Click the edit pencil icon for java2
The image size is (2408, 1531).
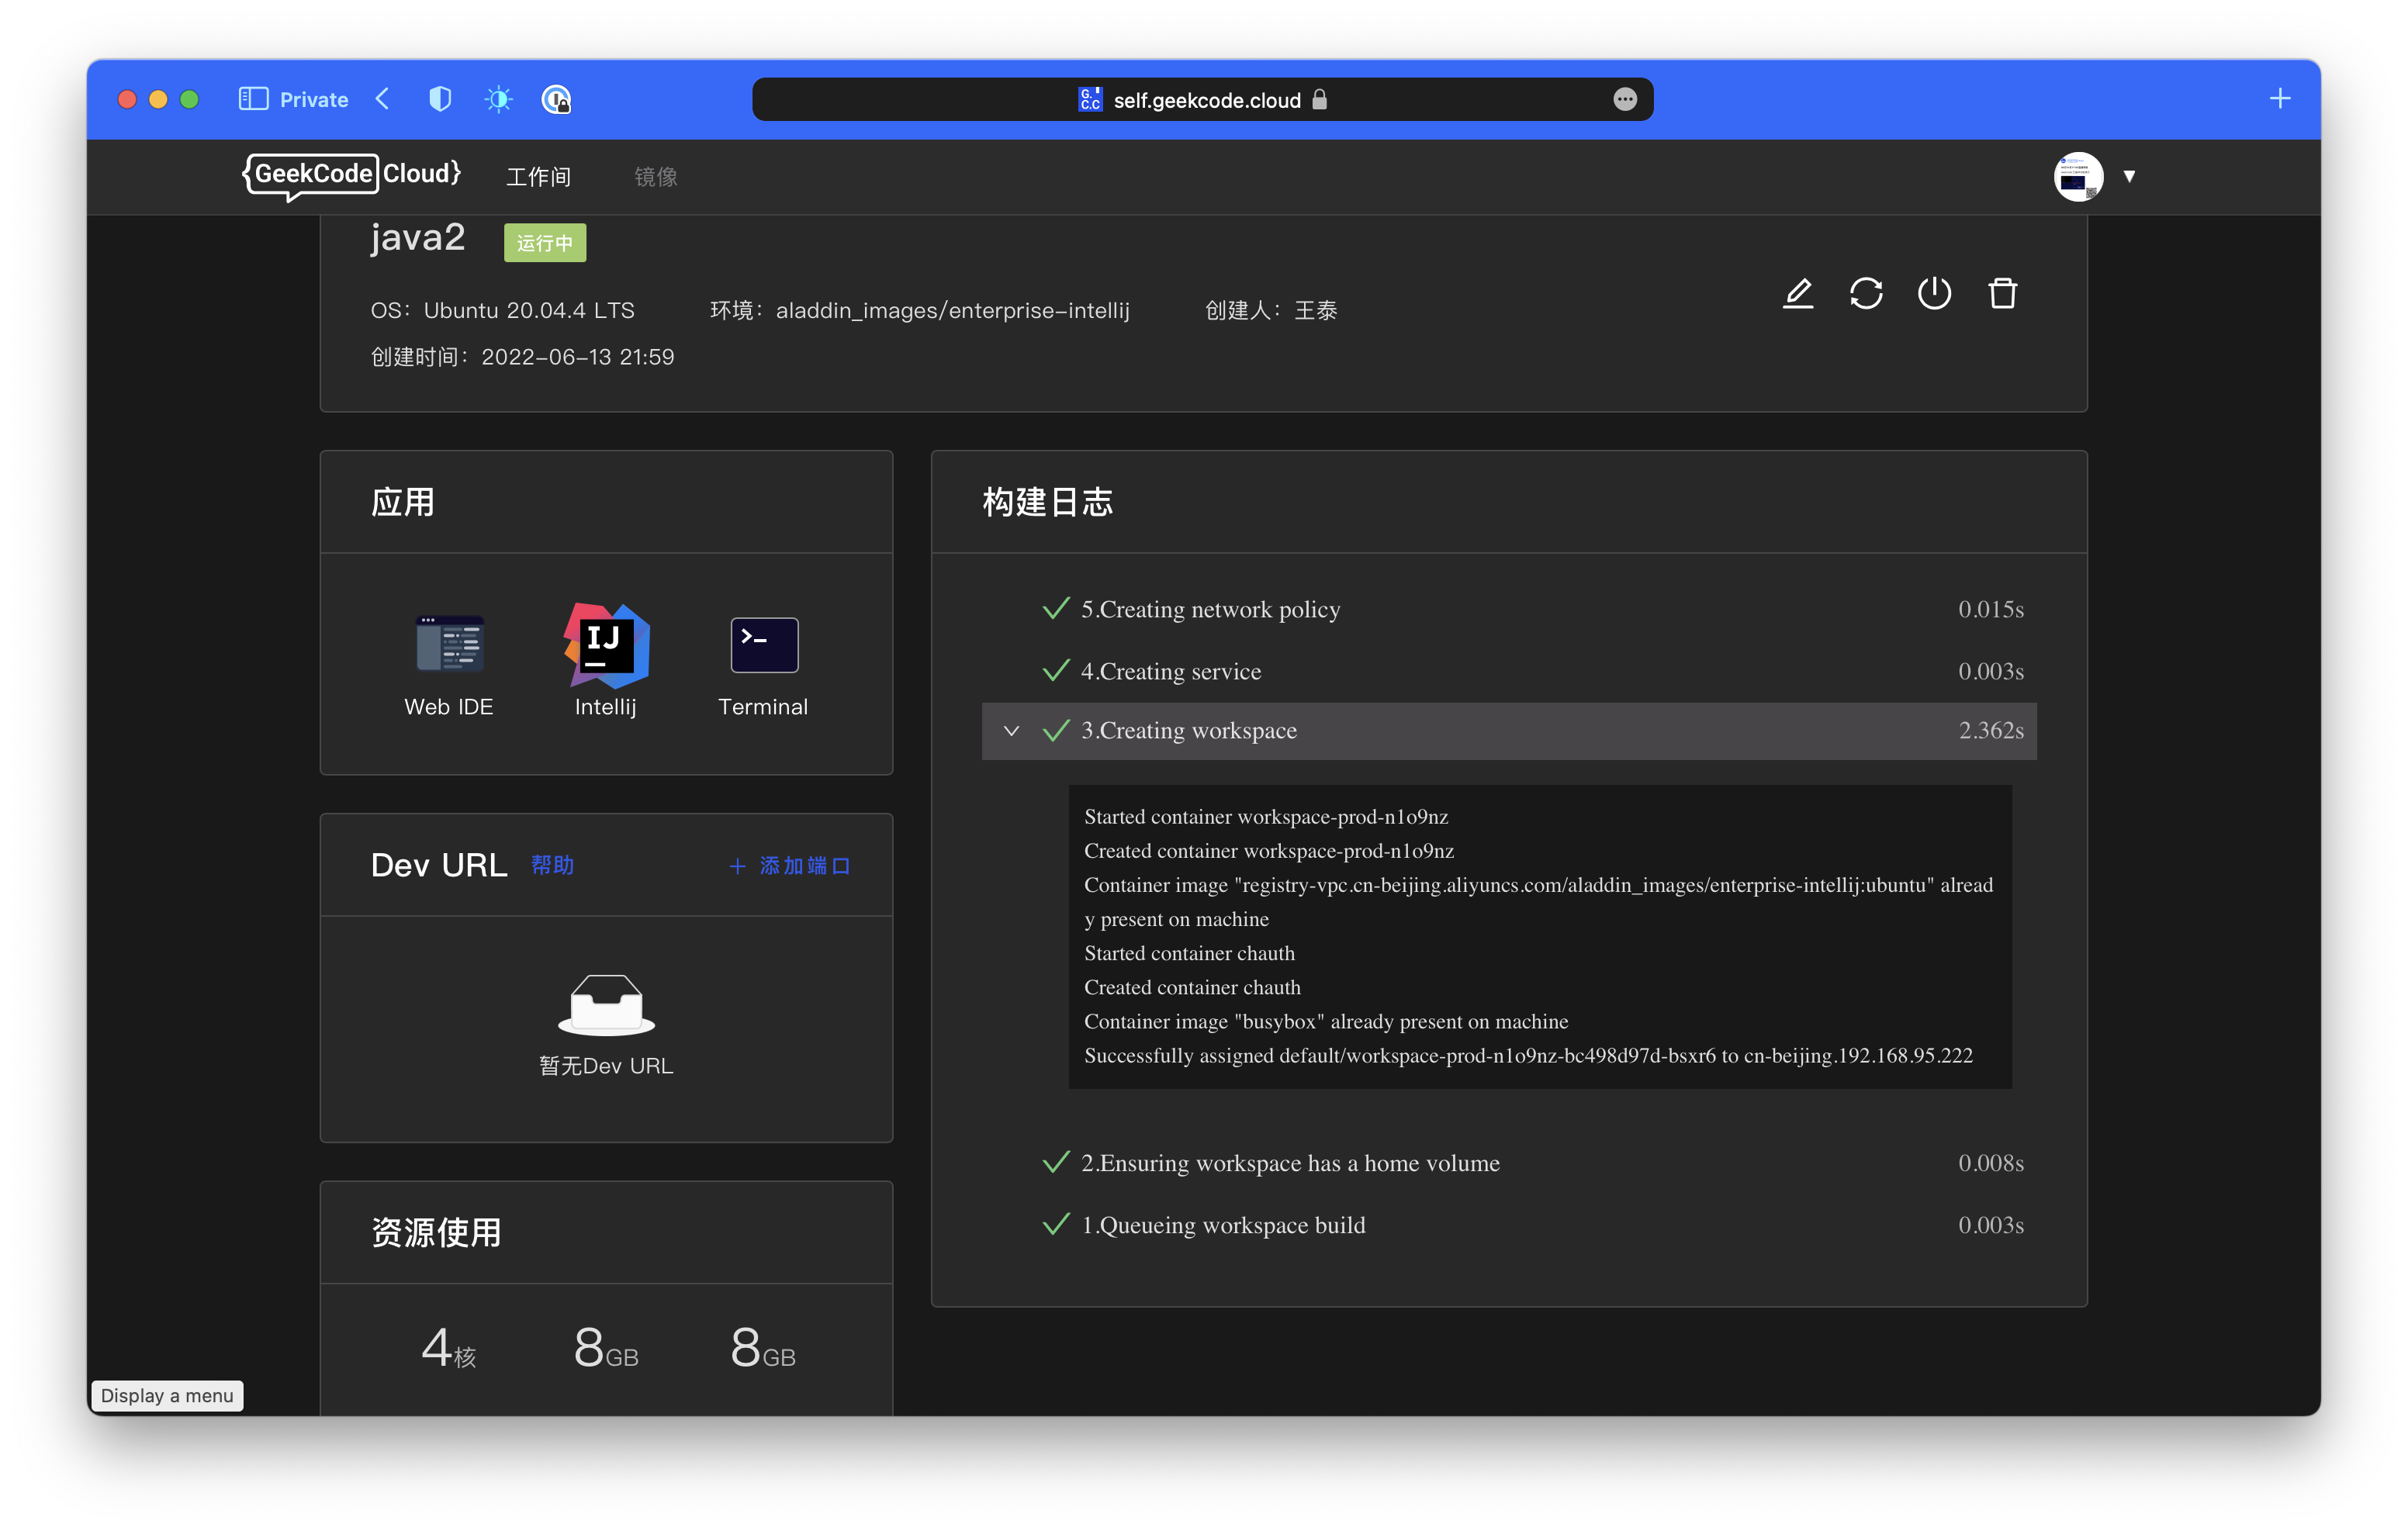tap(1797, 293)
